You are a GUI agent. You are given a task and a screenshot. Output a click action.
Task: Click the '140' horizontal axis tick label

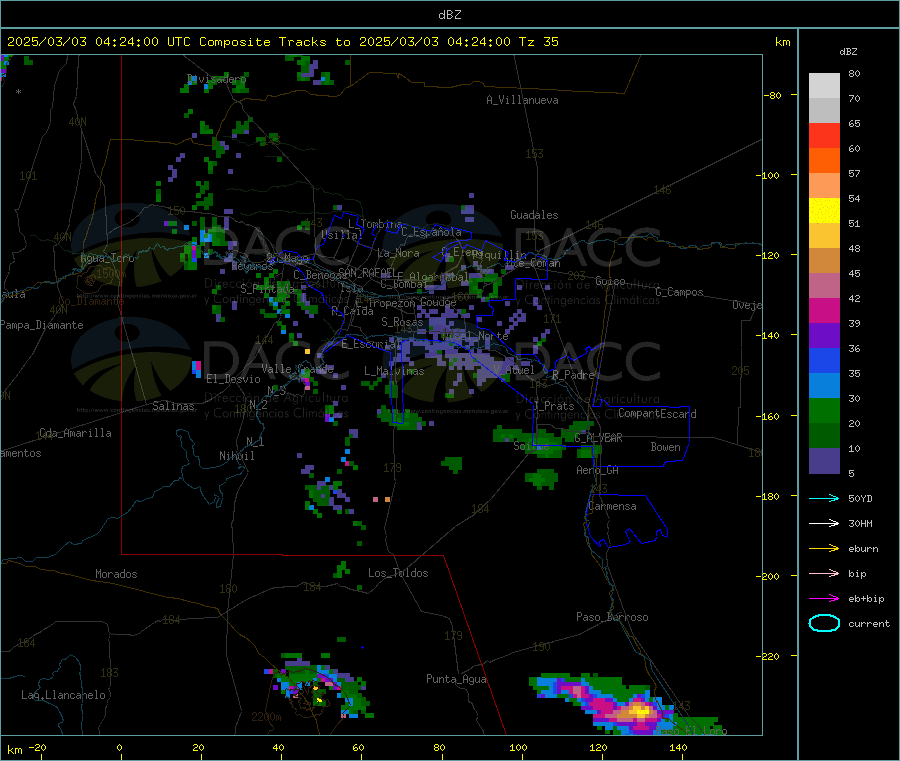678,747
